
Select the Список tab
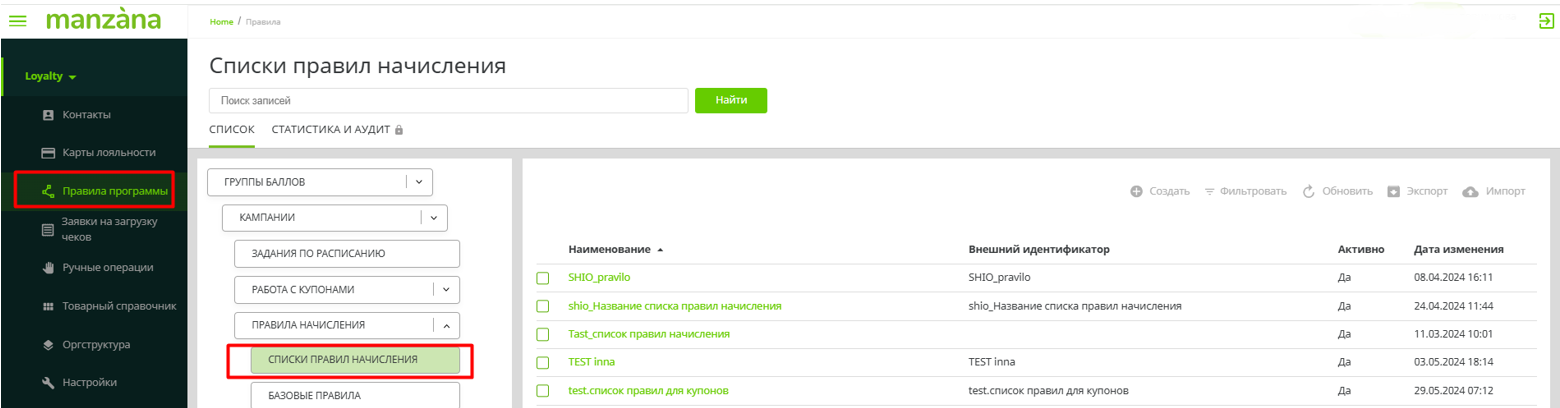pyautogui.click(x=232, y=130)
